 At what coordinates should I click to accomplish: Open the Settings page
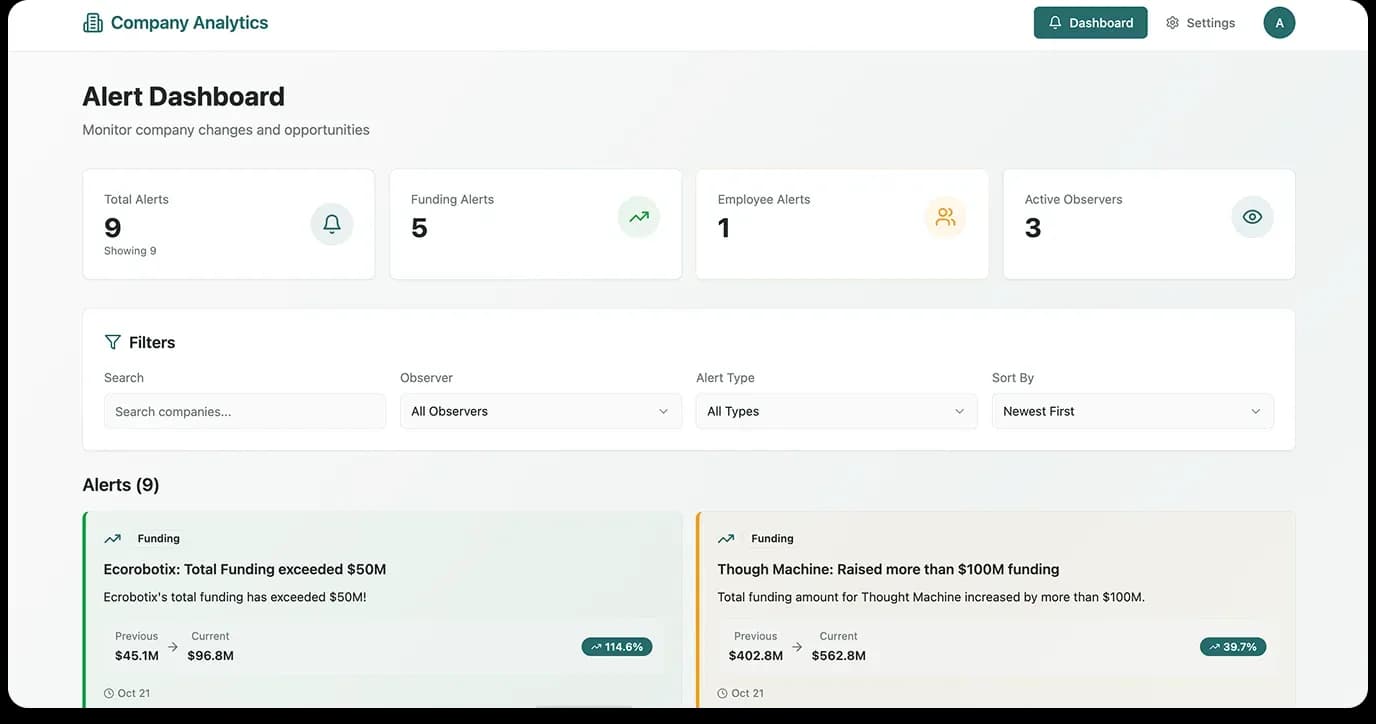(x=1200, y=23)
